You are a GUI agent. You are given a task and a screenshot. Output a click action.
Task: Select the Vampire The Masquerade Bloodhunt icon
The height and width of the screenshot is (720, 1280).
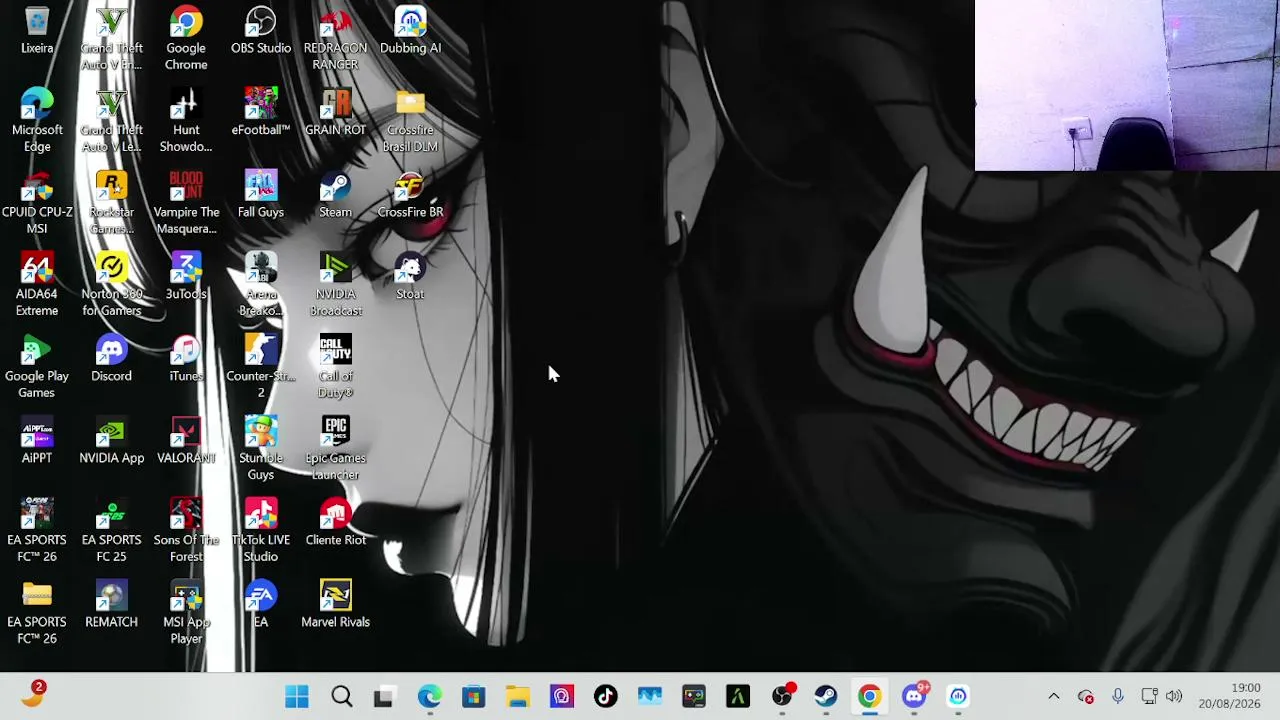[x=186, y=203]
